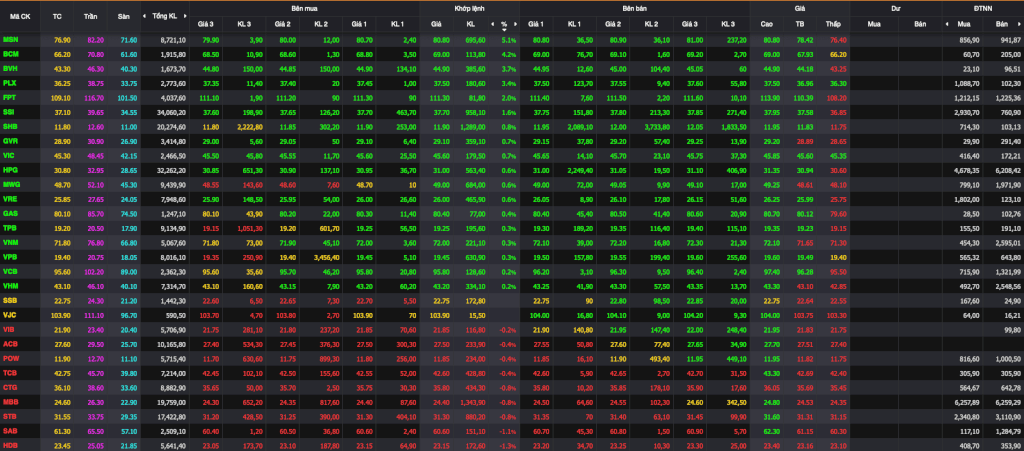Click the TC column header
The image size is (1024, 451).
pos(57,16)
